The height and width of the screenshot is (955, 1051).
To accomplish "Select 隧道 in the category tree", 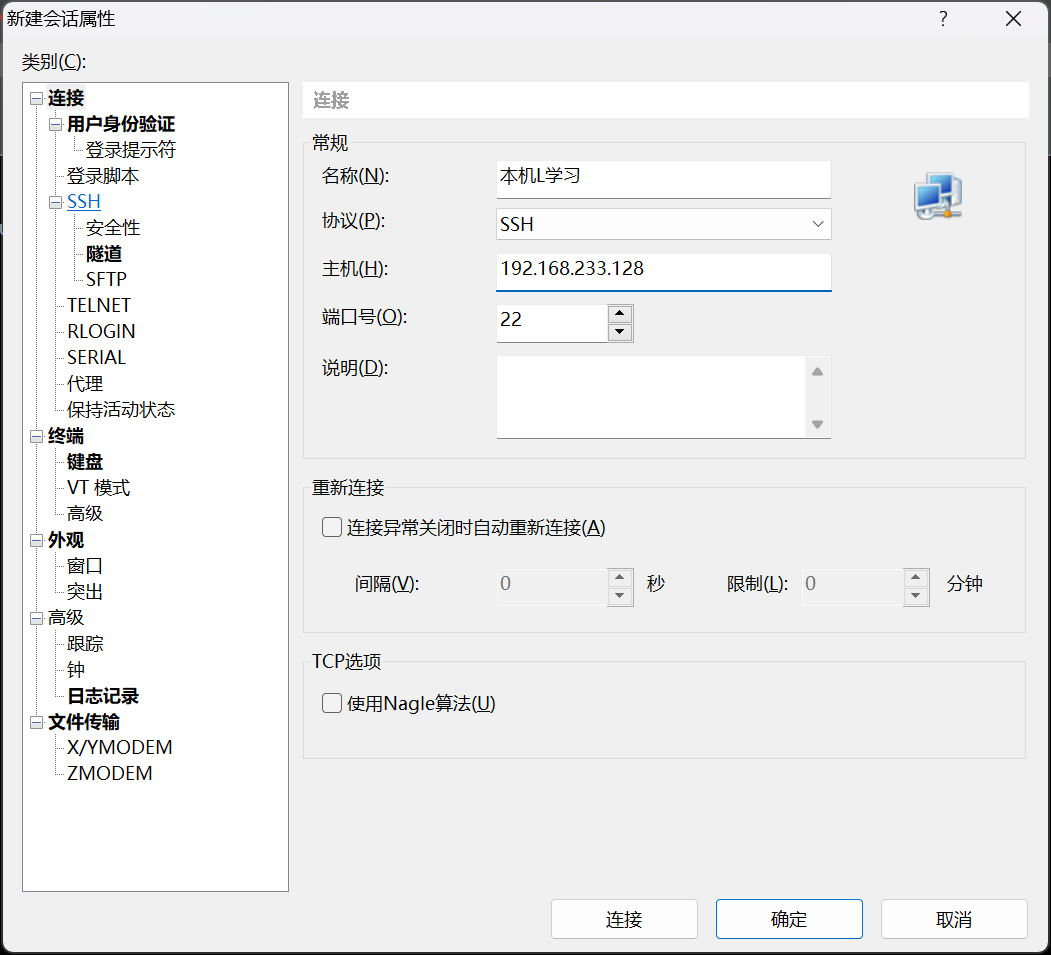I will click(104, 254).
